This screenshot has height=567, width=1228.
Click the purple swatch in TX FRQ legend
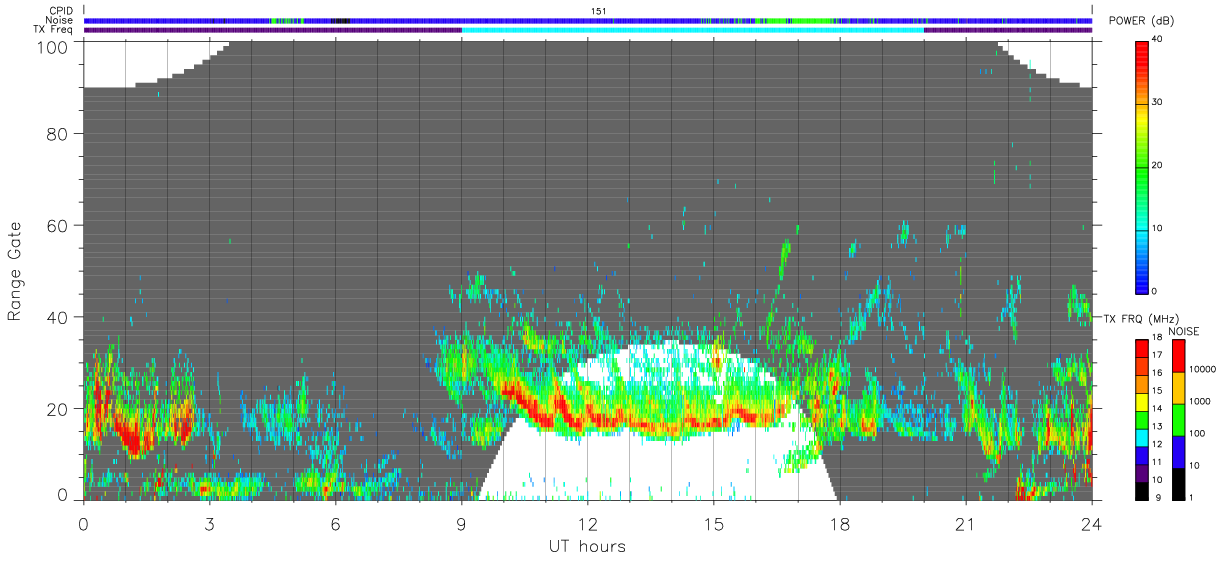point(1142,472)
